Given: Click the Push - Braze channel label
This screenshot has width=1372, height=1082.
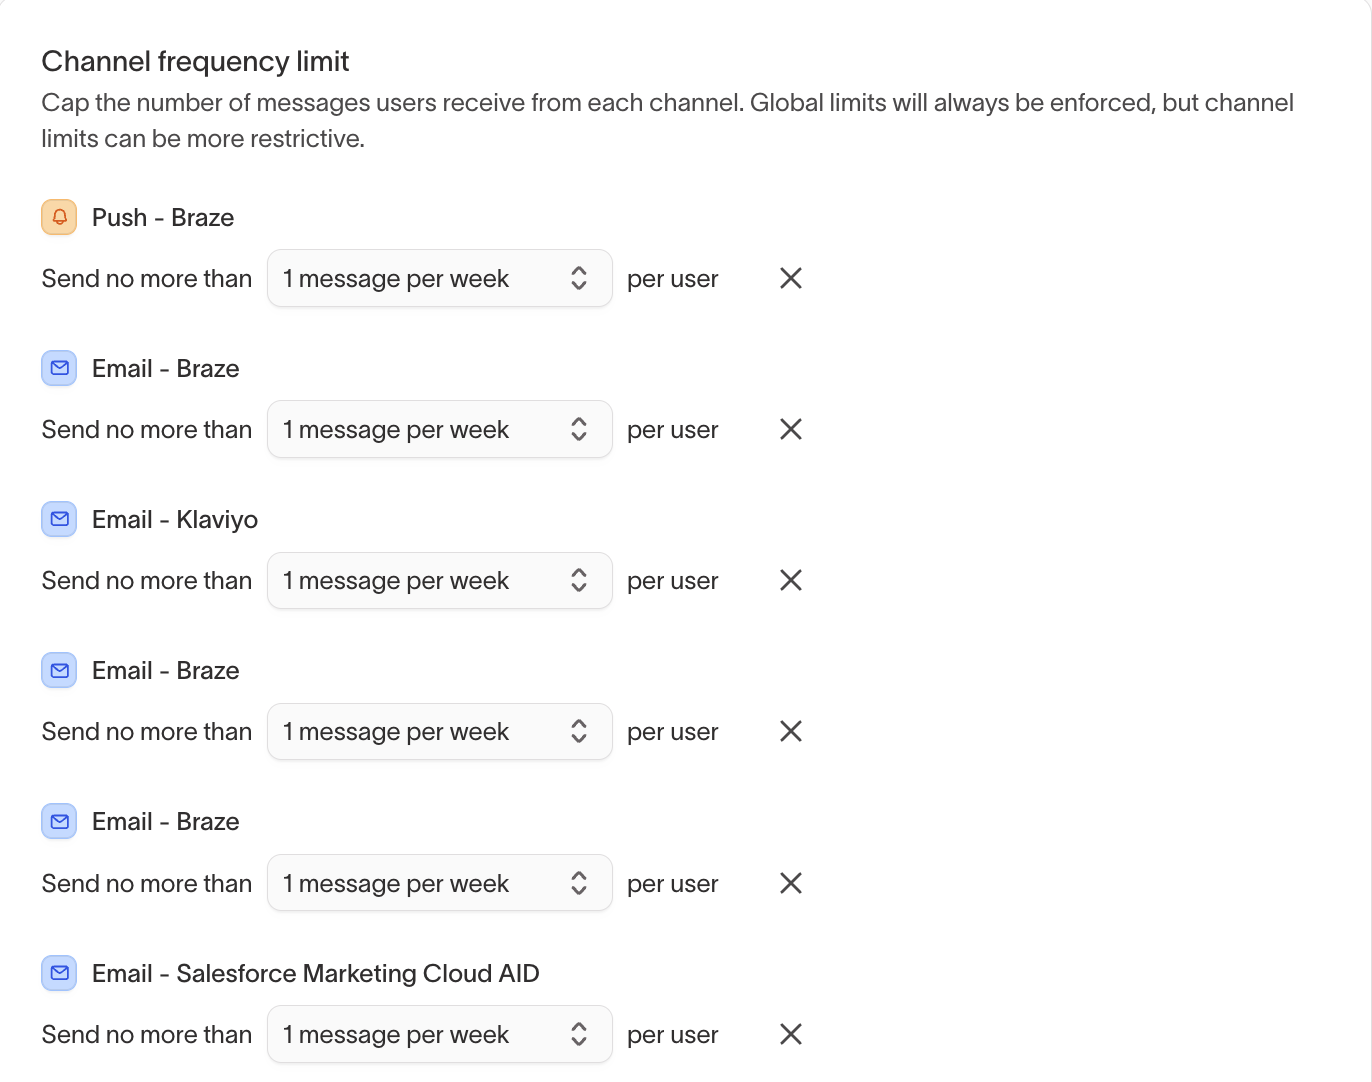Looking at the screenshot, I should pos(163,217).
